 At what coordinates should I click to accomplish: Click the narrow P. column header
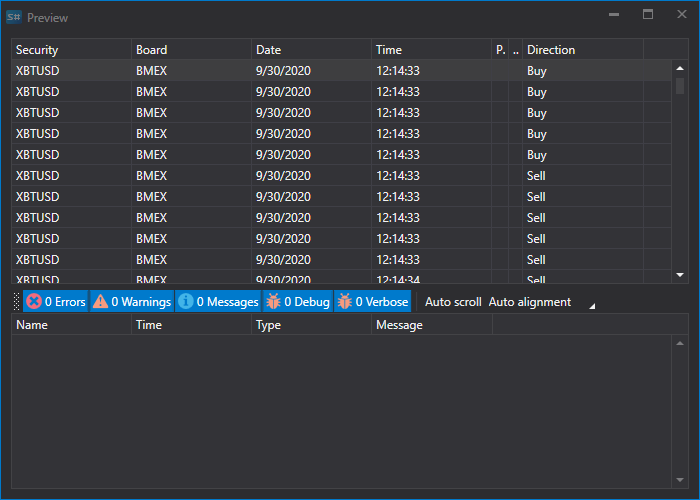pos(500,50)
